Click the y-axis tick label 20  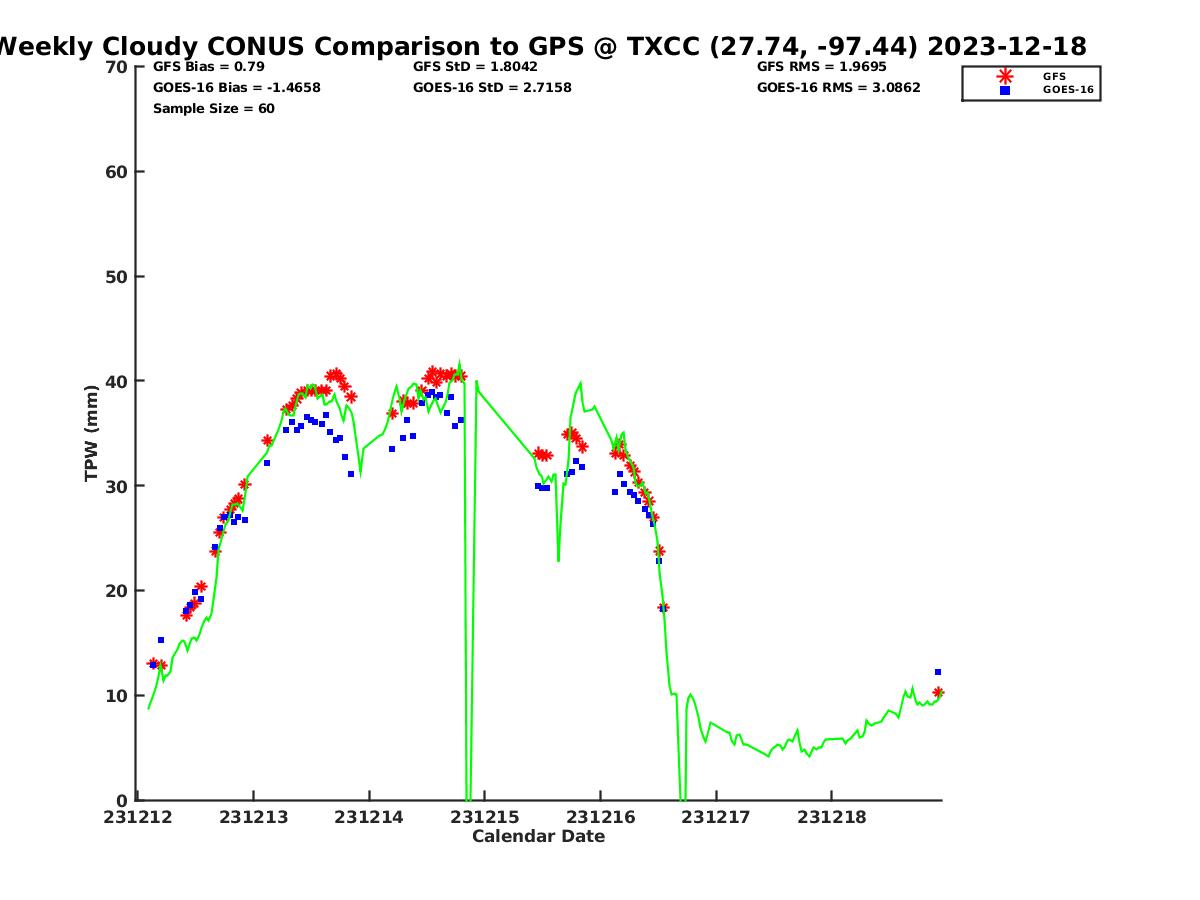click(x=117, y=591)
